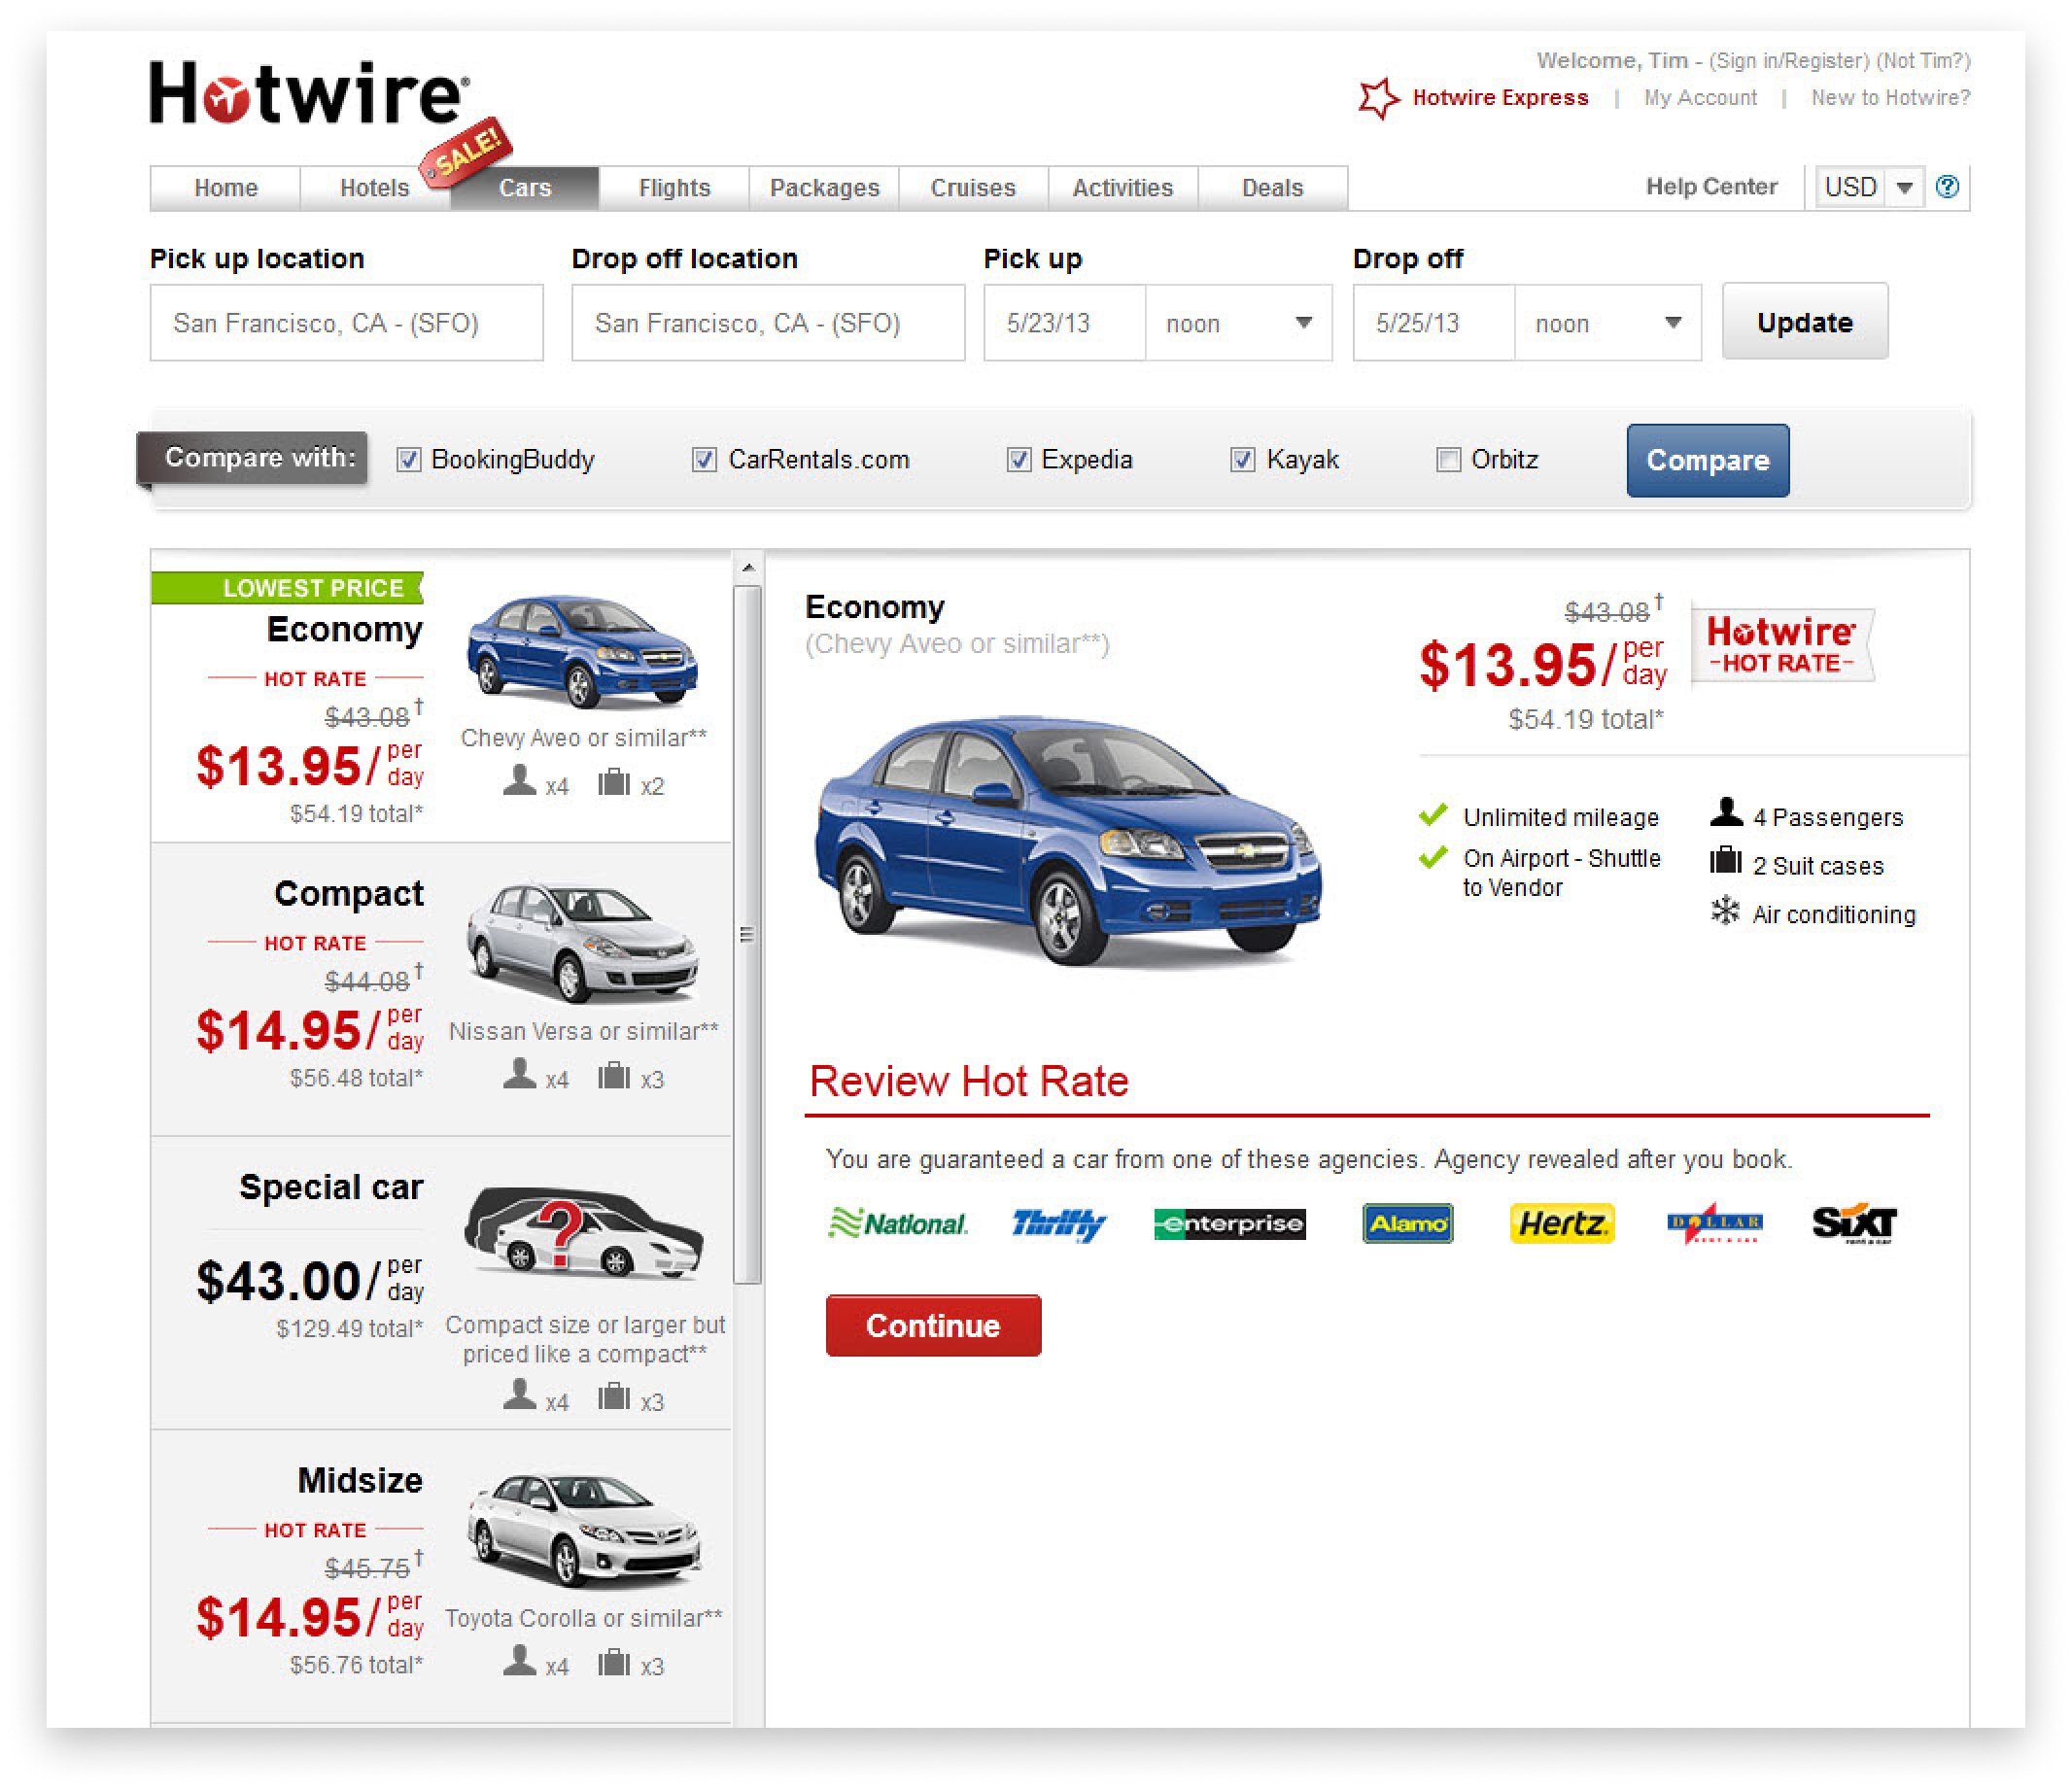Click luggage icon in Compact listing

[613, 1075]
